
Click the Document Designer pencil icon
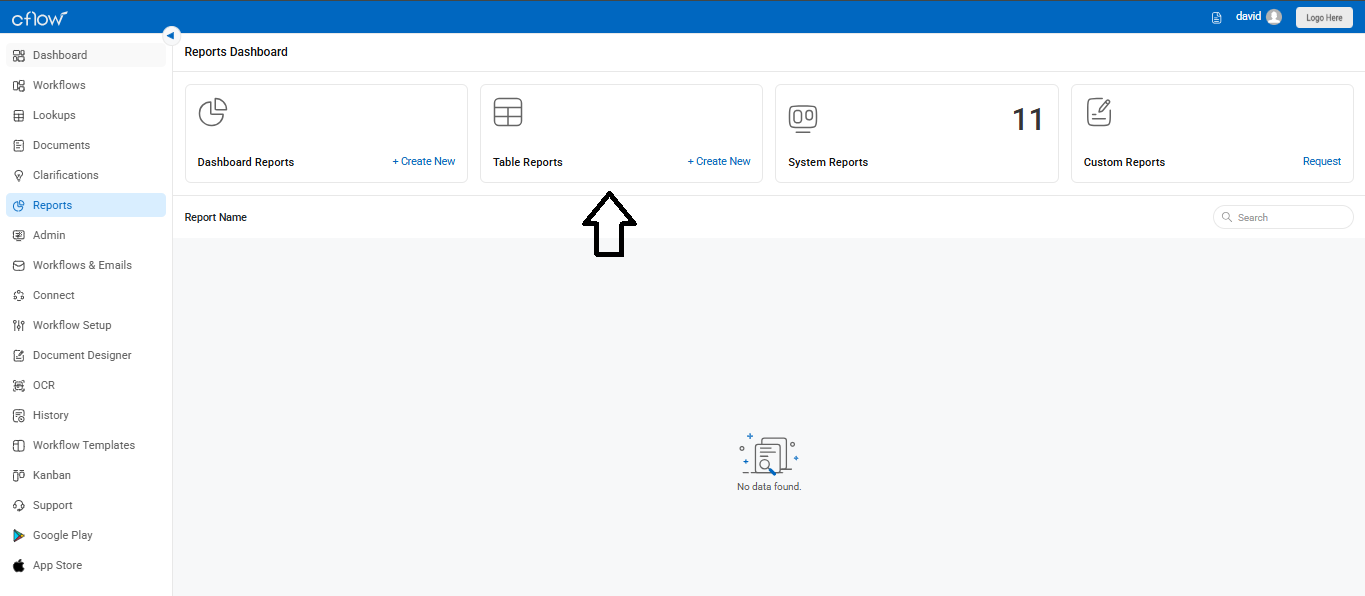19,355
